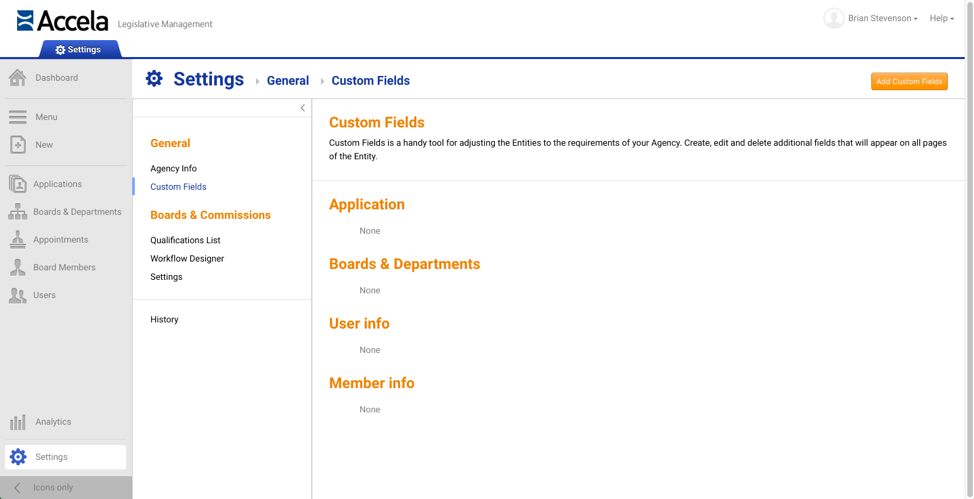Click the Custom Fields content title

377,122
